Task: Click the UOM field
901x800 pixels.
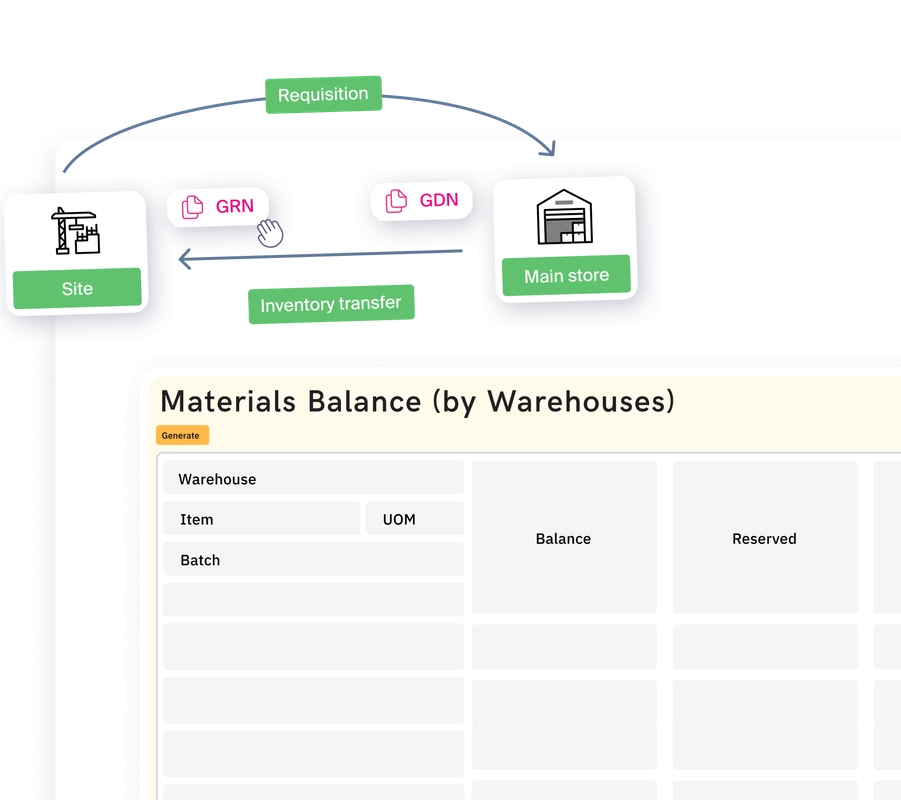Action: (x=414, y=518)
